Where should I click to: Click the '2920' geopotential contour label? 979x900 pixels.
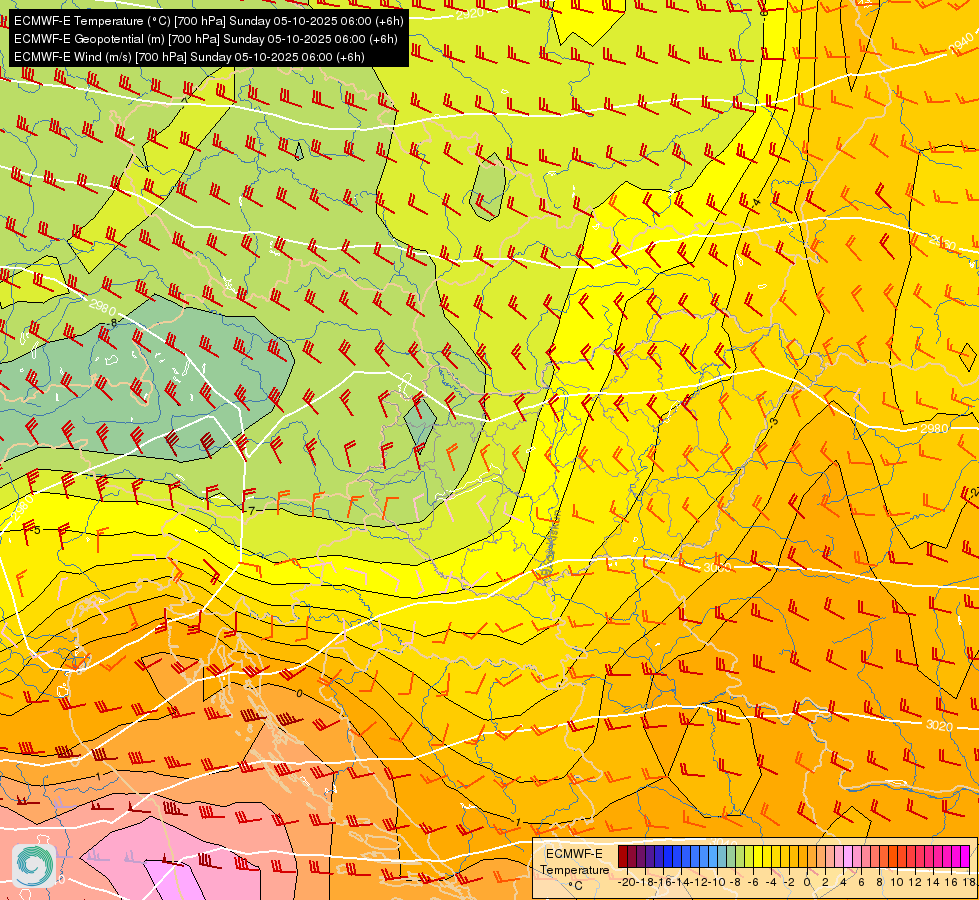470,13
